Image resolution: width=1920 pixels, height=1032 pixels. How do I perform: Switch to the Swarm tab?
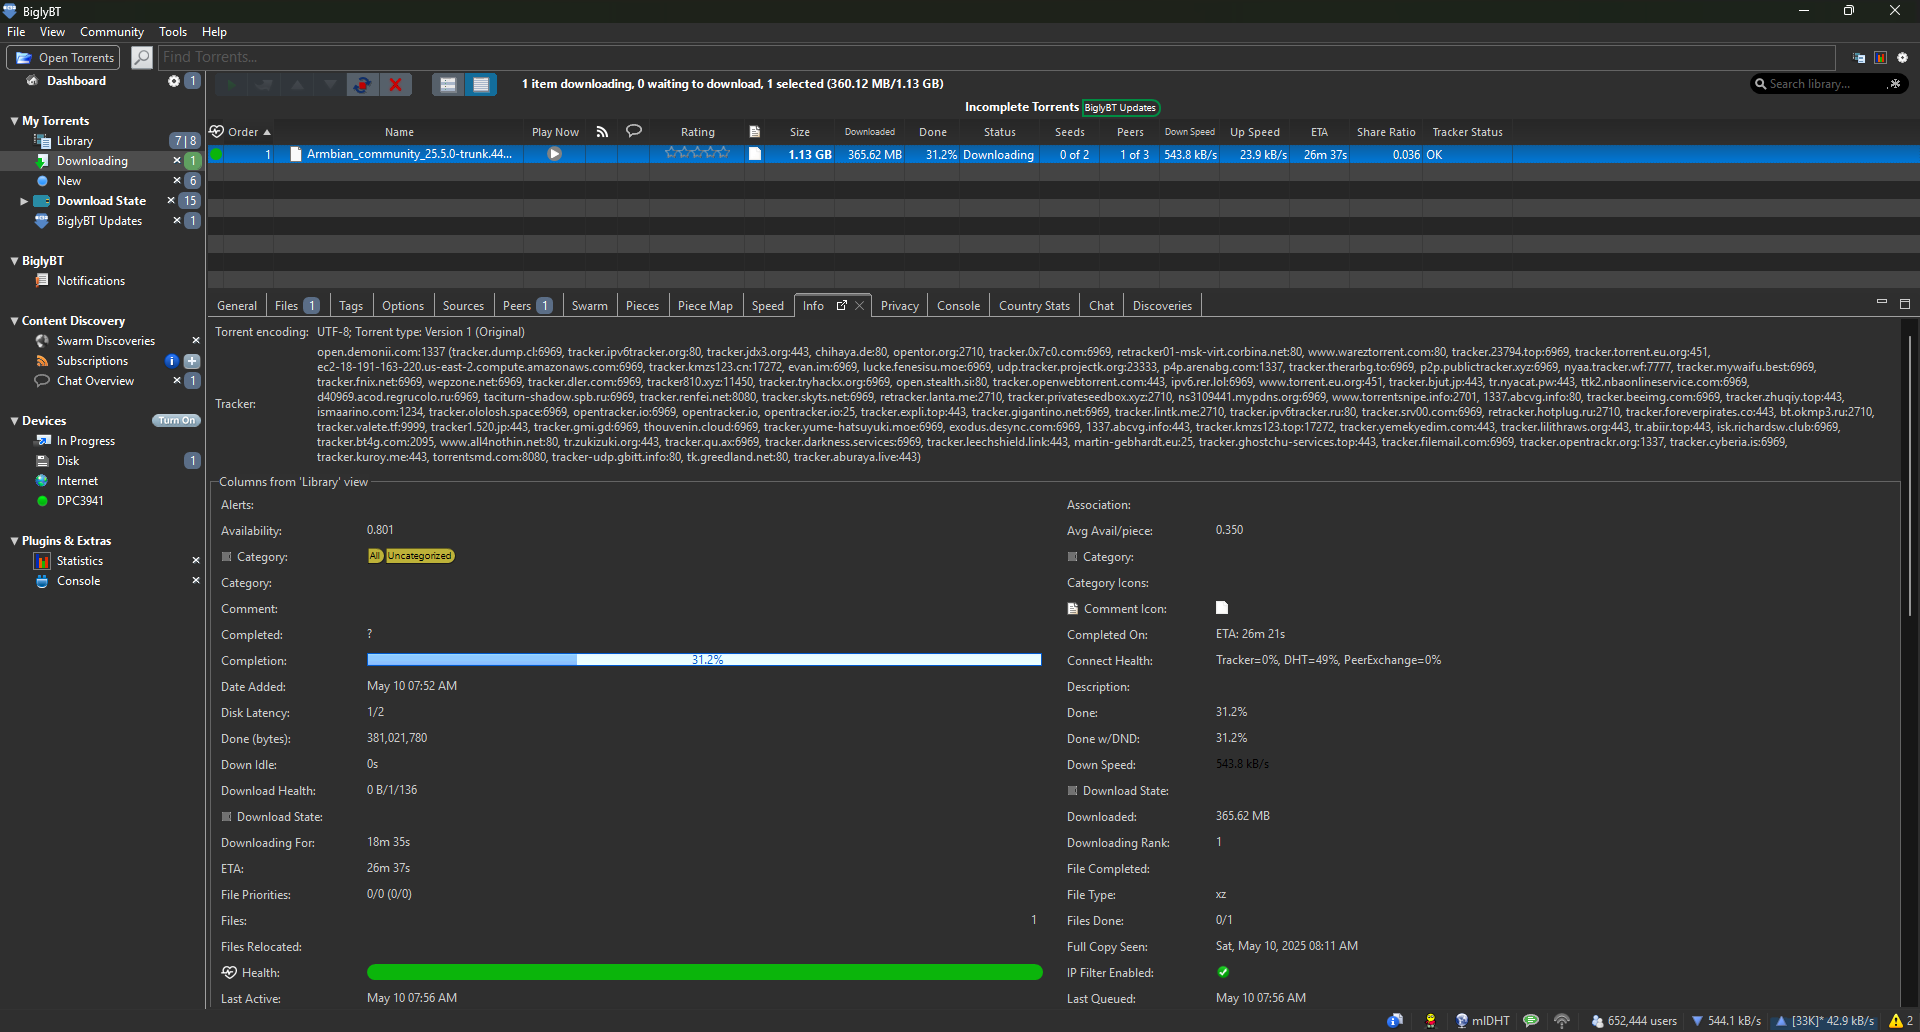(590, 306)
